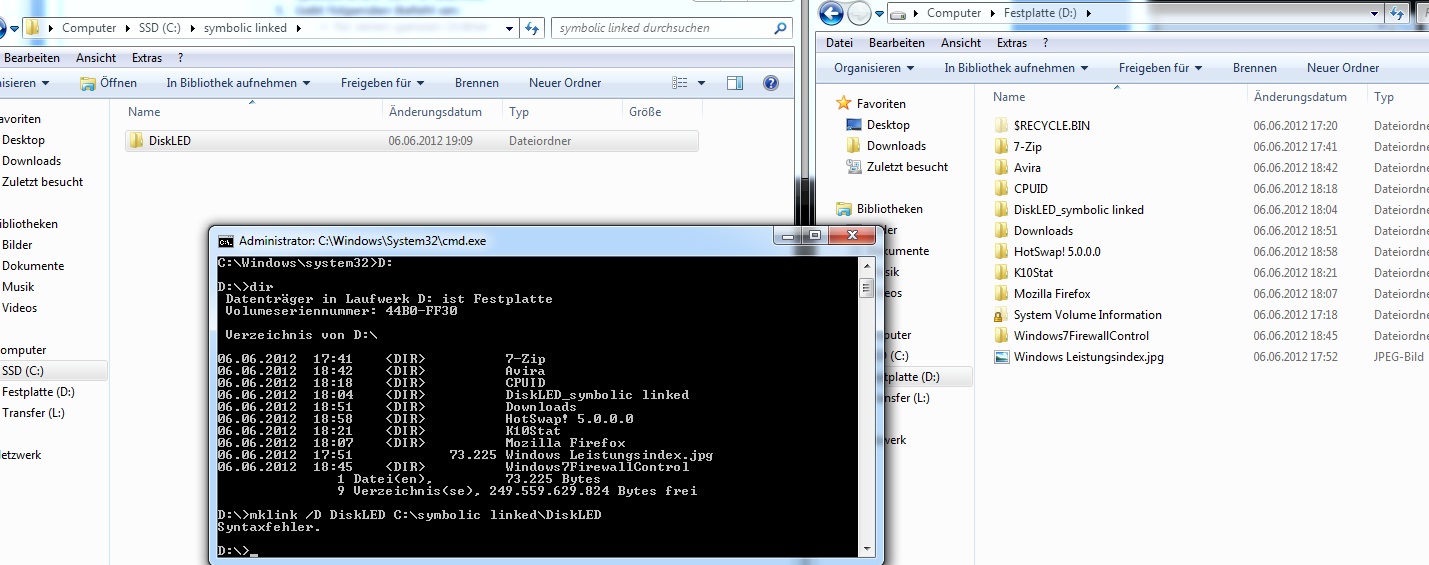1429x565 pixels.
Task: Click Brennen in left Explorer toolbar
Action: [477, 83]
